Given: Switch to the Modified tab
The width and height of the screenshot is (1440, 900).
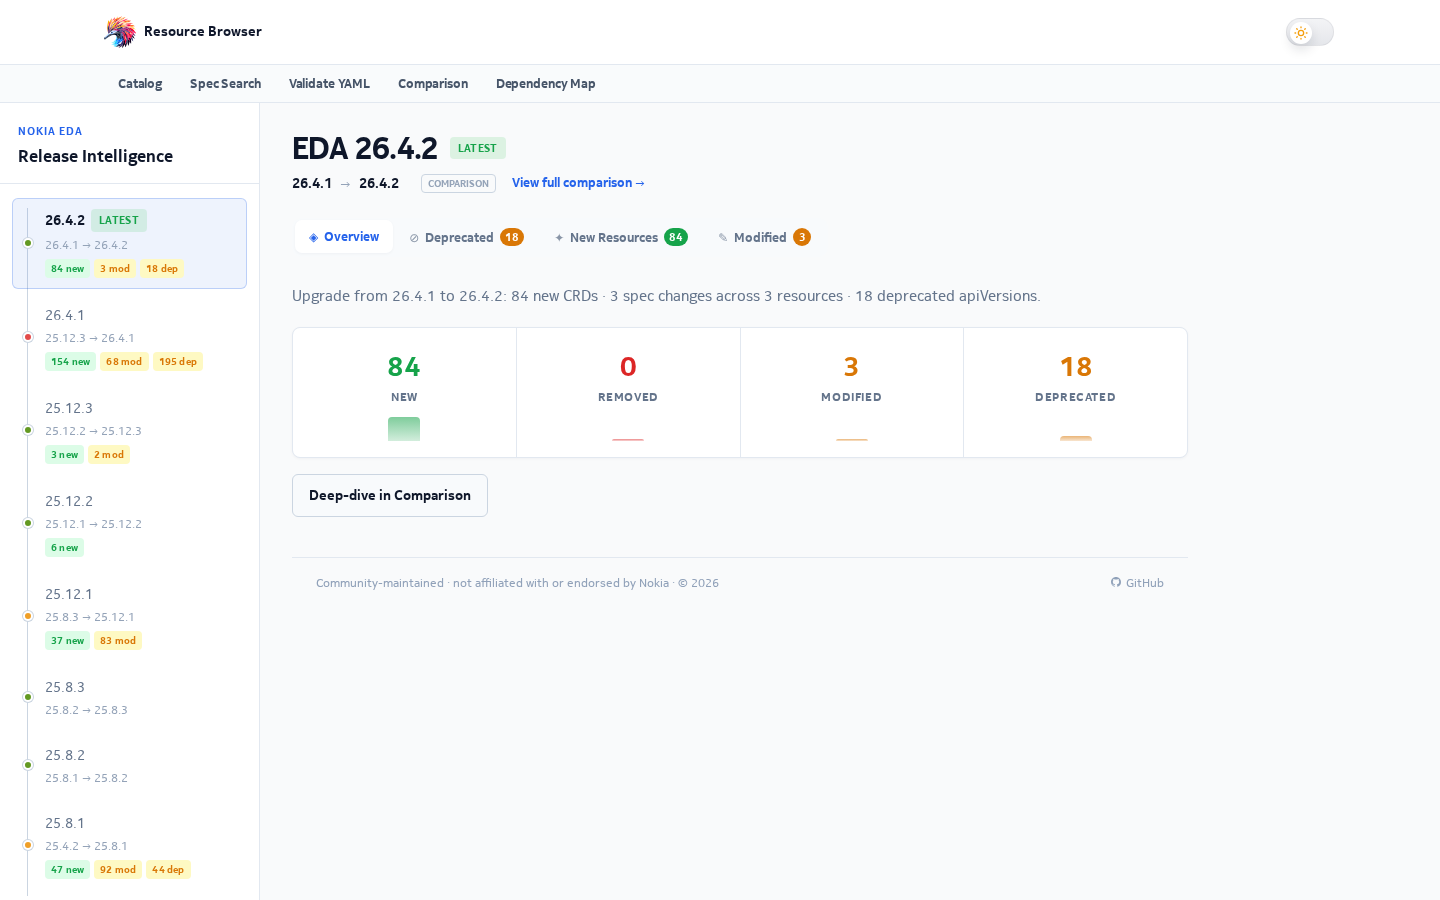Looking at the screenshot, I should pos(764,237).
